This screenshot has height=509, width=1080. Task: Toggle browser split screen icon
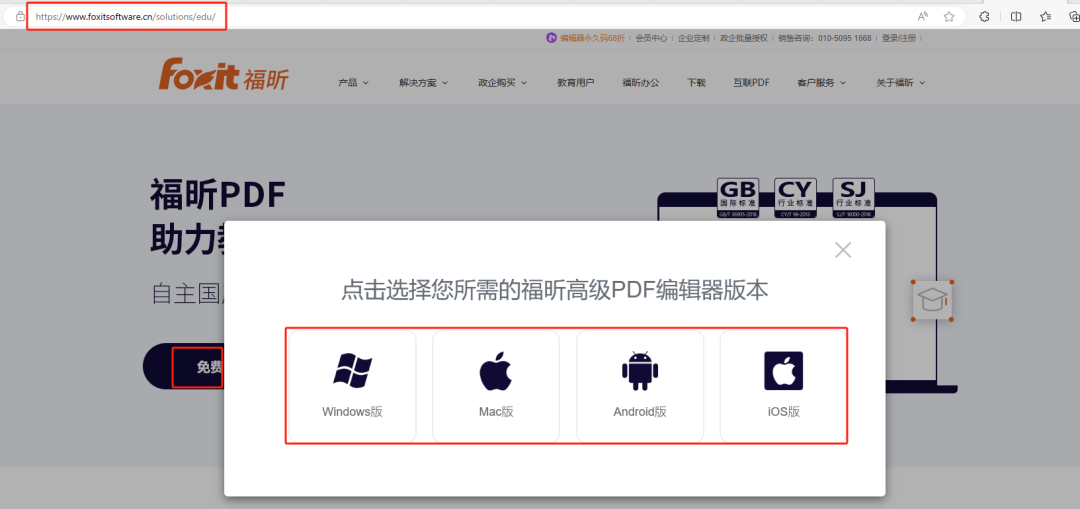click(1016, 17)
